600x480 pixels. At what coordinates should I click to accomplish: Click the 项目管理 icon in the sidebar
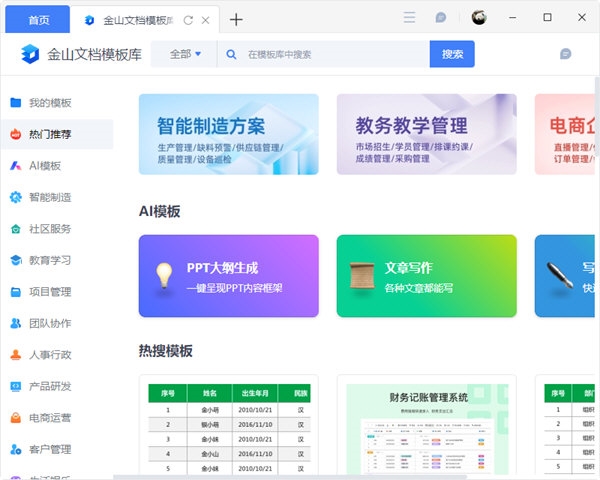(x=16, y=292)
